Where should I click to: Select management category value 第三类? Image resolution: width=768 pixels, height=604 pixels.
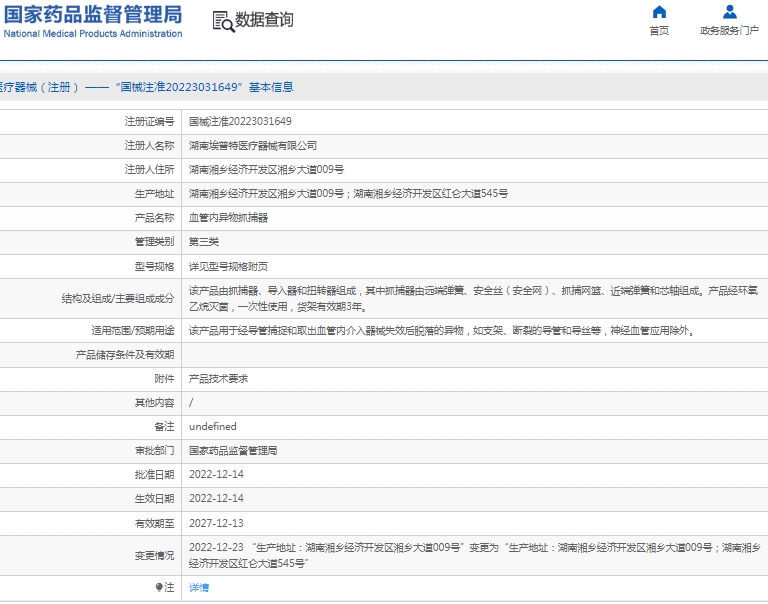[x=204, y=242]
